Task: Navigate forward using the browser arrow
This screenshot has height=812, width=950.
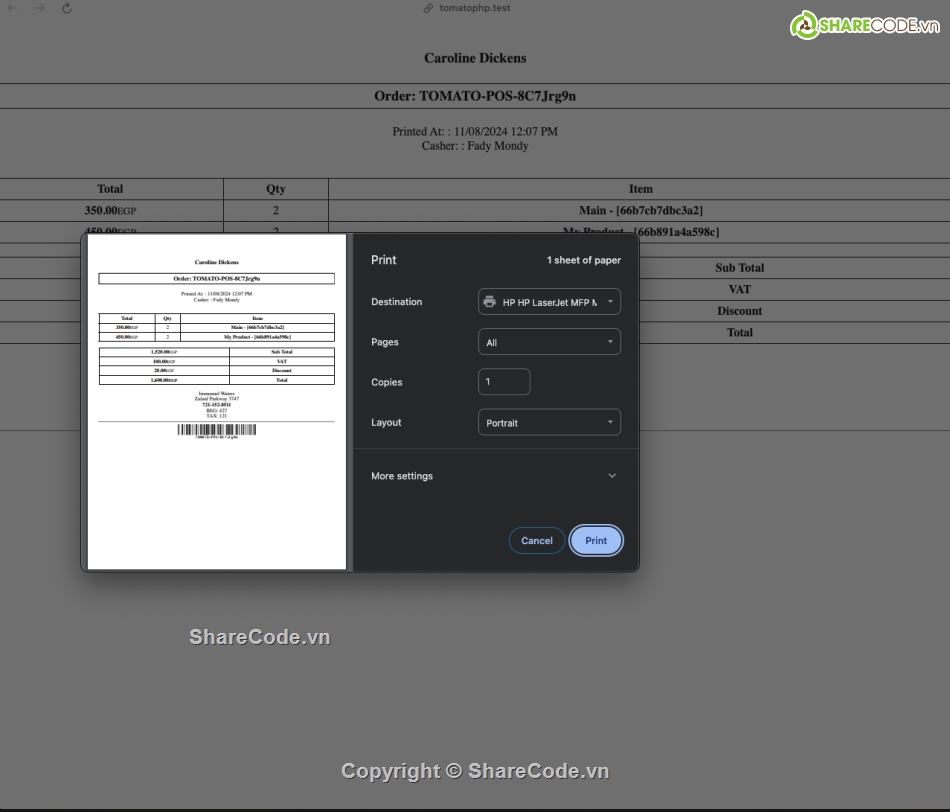Action: (x=38, y=8)
